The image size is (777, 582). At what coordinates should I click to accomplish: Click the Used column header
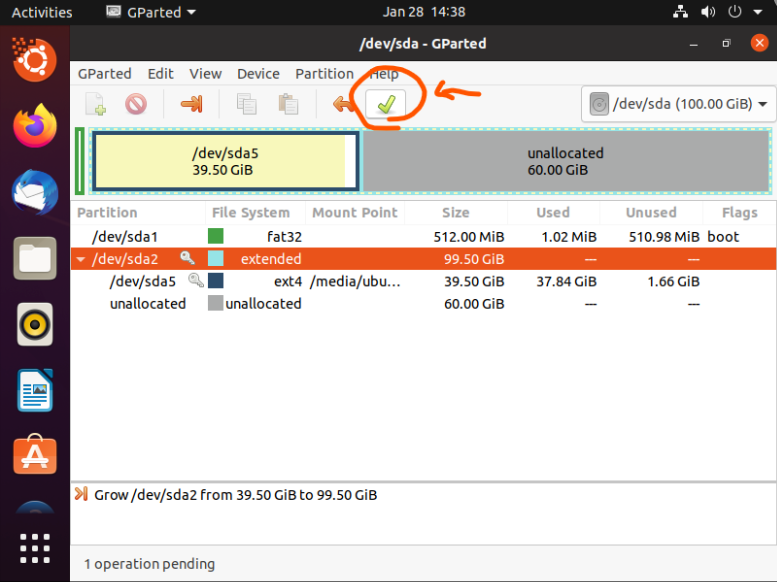point(553,213)
